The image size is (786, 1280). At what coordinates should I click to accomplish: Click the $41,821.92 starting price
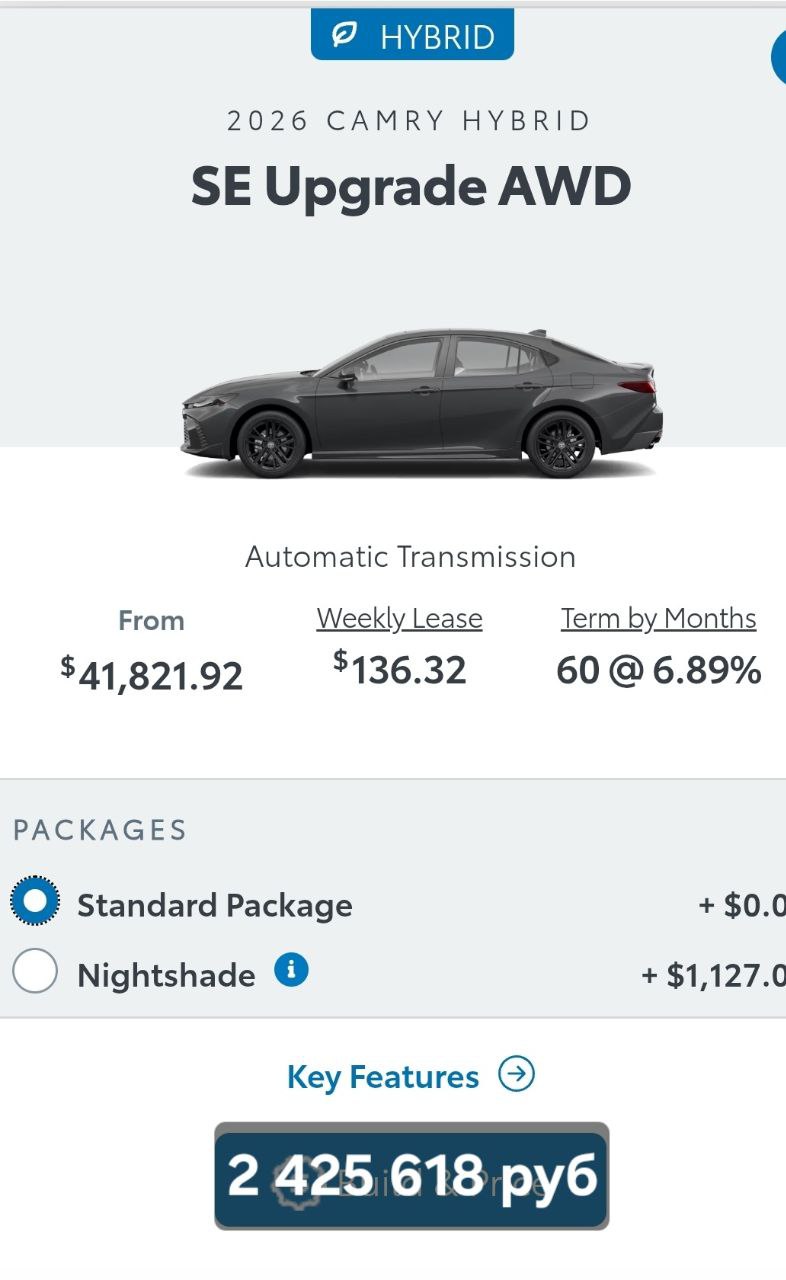[x=152, y=675]
